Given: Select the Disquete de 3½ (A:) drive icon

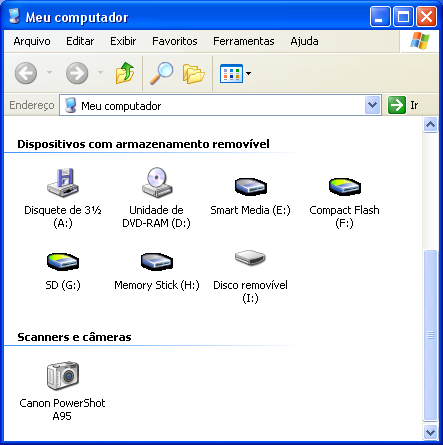Looking at the screenshot, I should [x=63, y=183].
